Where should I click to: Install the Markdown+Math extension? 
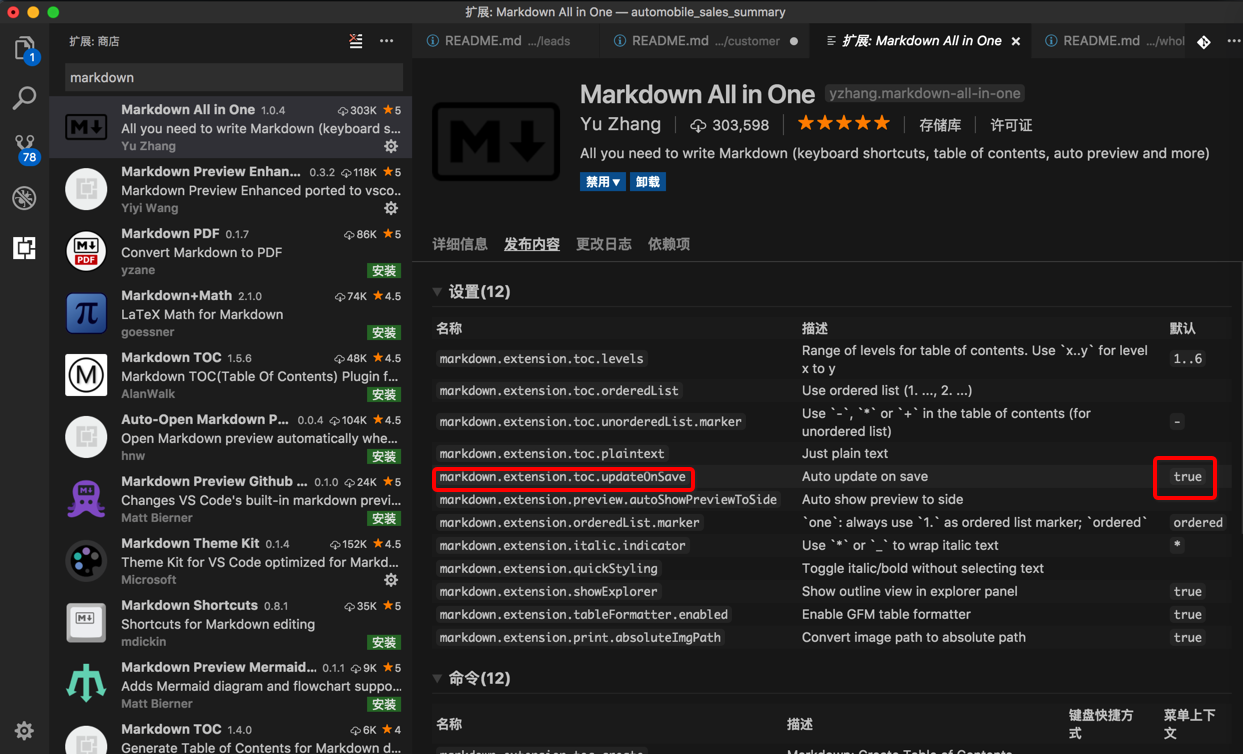[384, 333]
